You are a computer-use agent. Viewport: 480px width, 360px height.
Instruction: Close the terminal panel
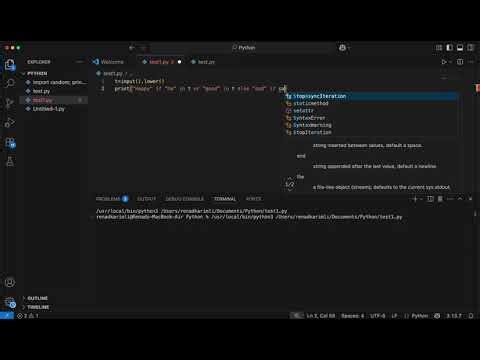[470, 199]
